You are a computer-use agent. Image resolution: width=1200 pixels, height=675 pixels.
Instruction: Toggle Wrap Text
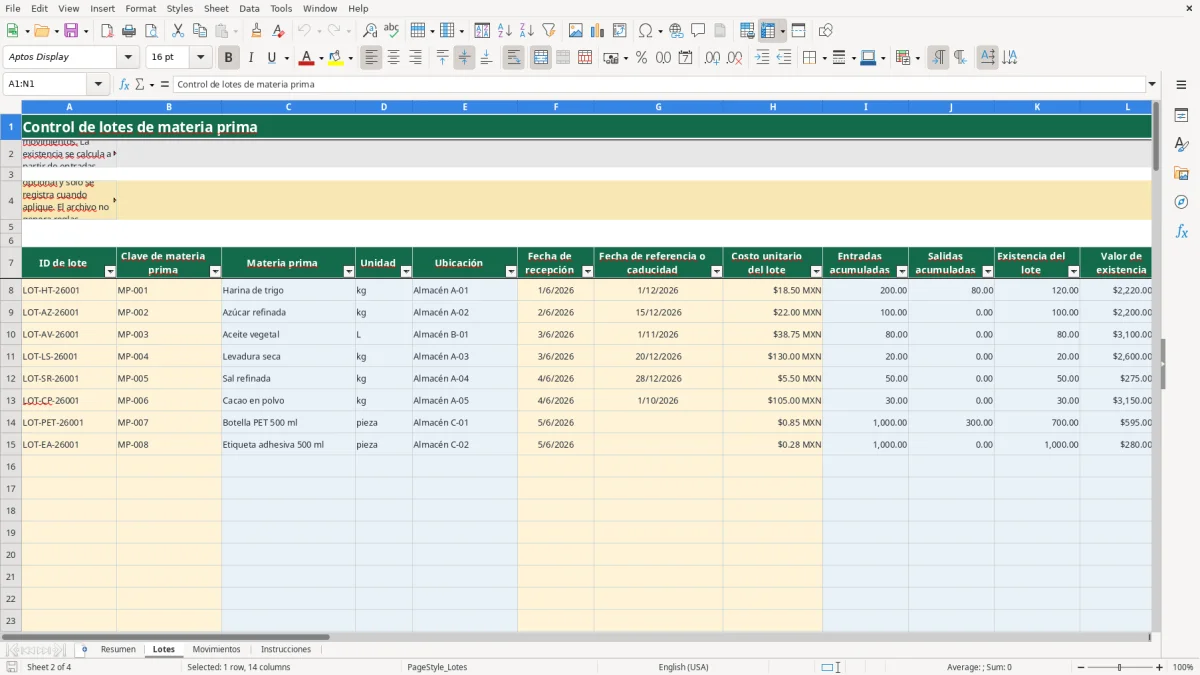click(x=514, y=58)
